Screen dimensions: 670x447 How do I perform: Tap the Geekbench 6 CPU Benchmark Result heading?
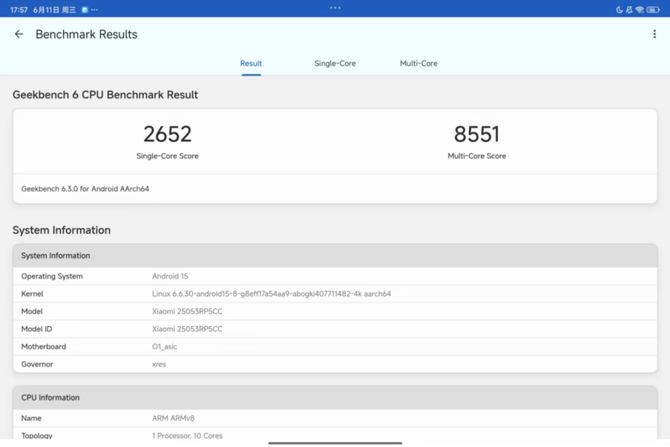[x=105, y=95]
